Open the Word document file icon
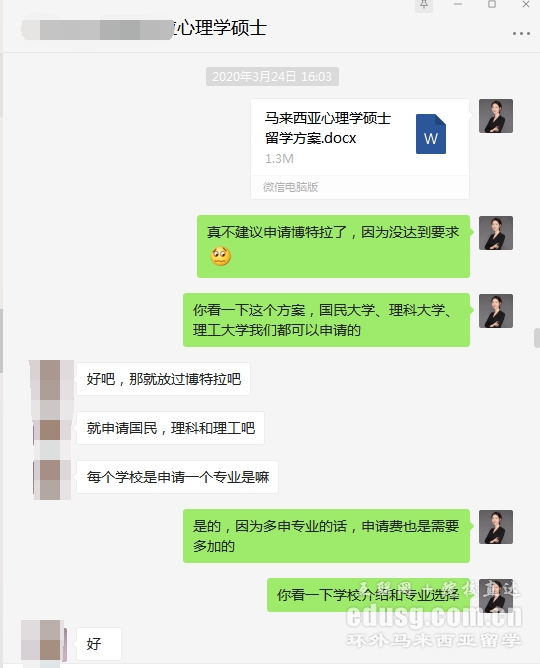 431,134
